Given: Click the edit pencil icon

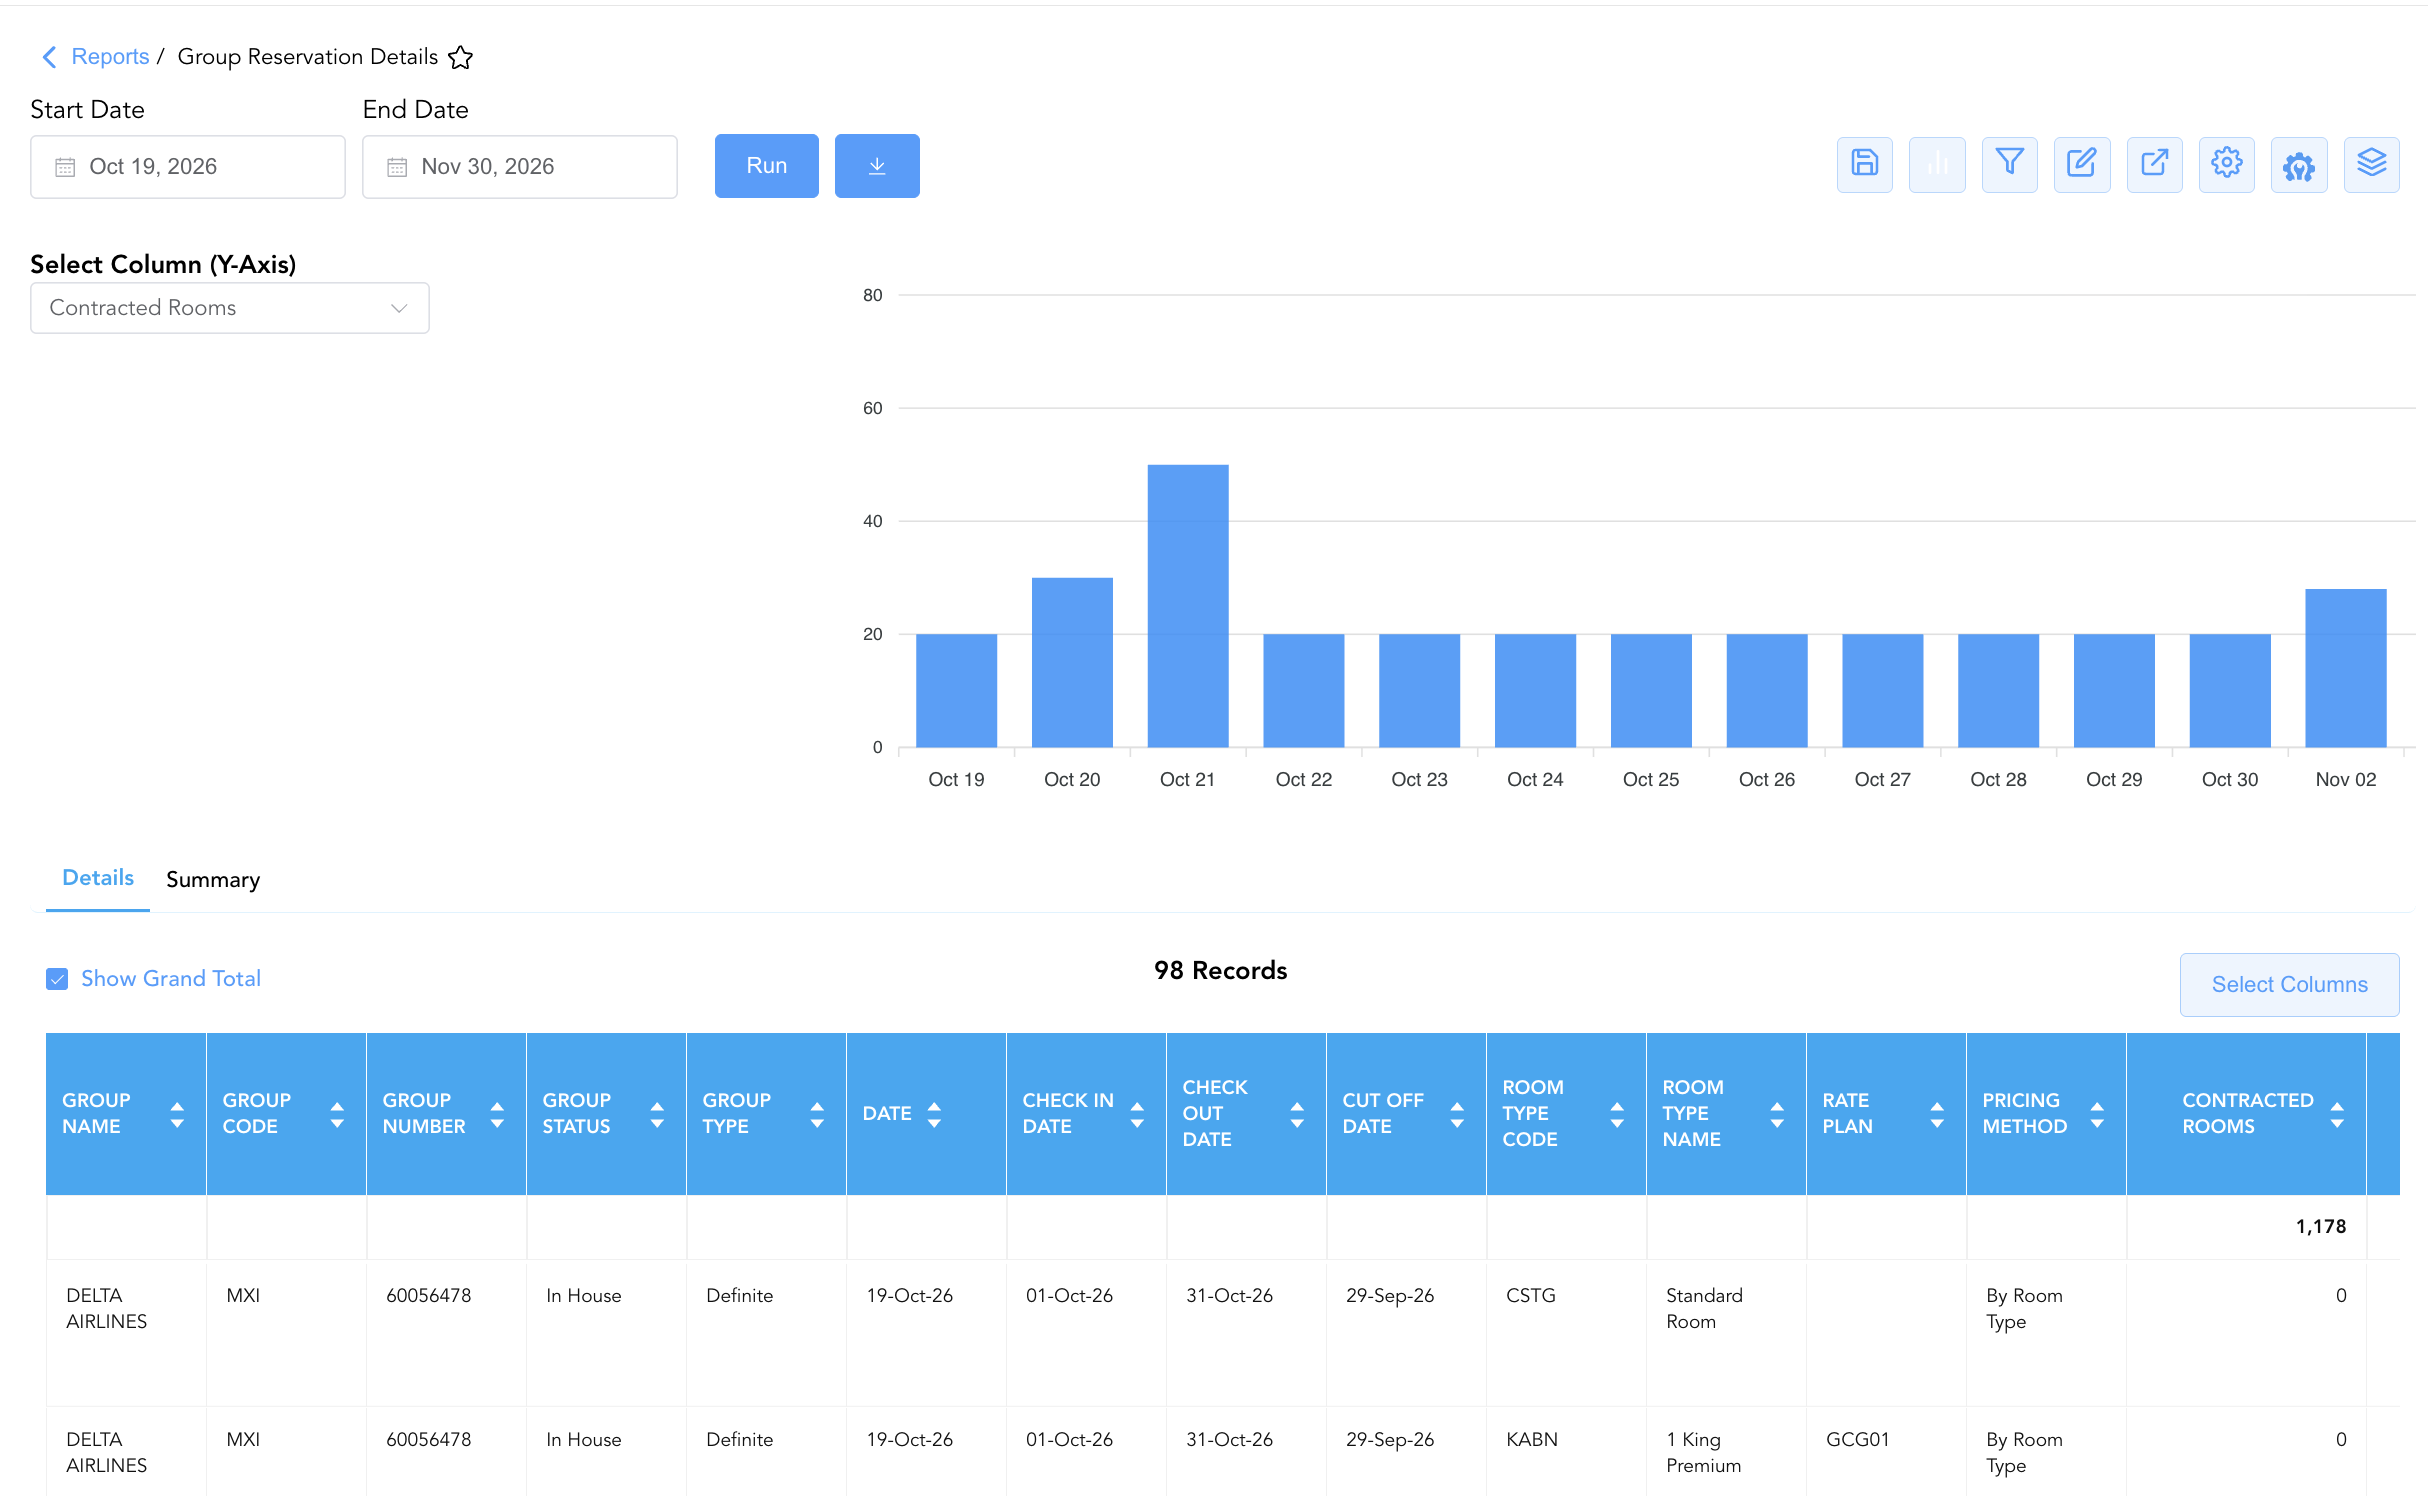Looking at the screenshot, I should point(2082,164).
